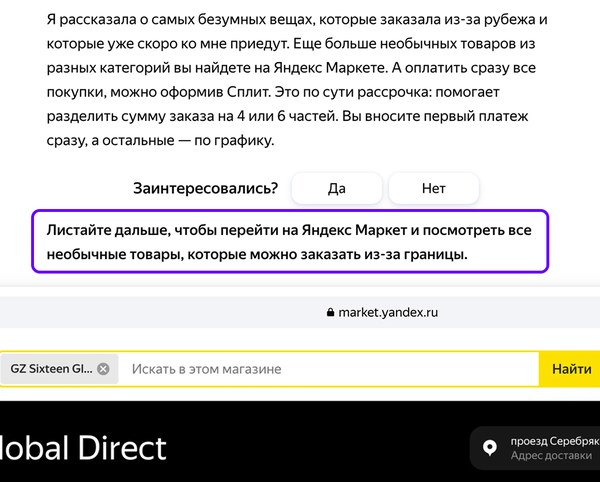The image size is (600, 482).
Task: Click the "Листайте дальше" highlighted banner
Action: click(x=290, y=241)
